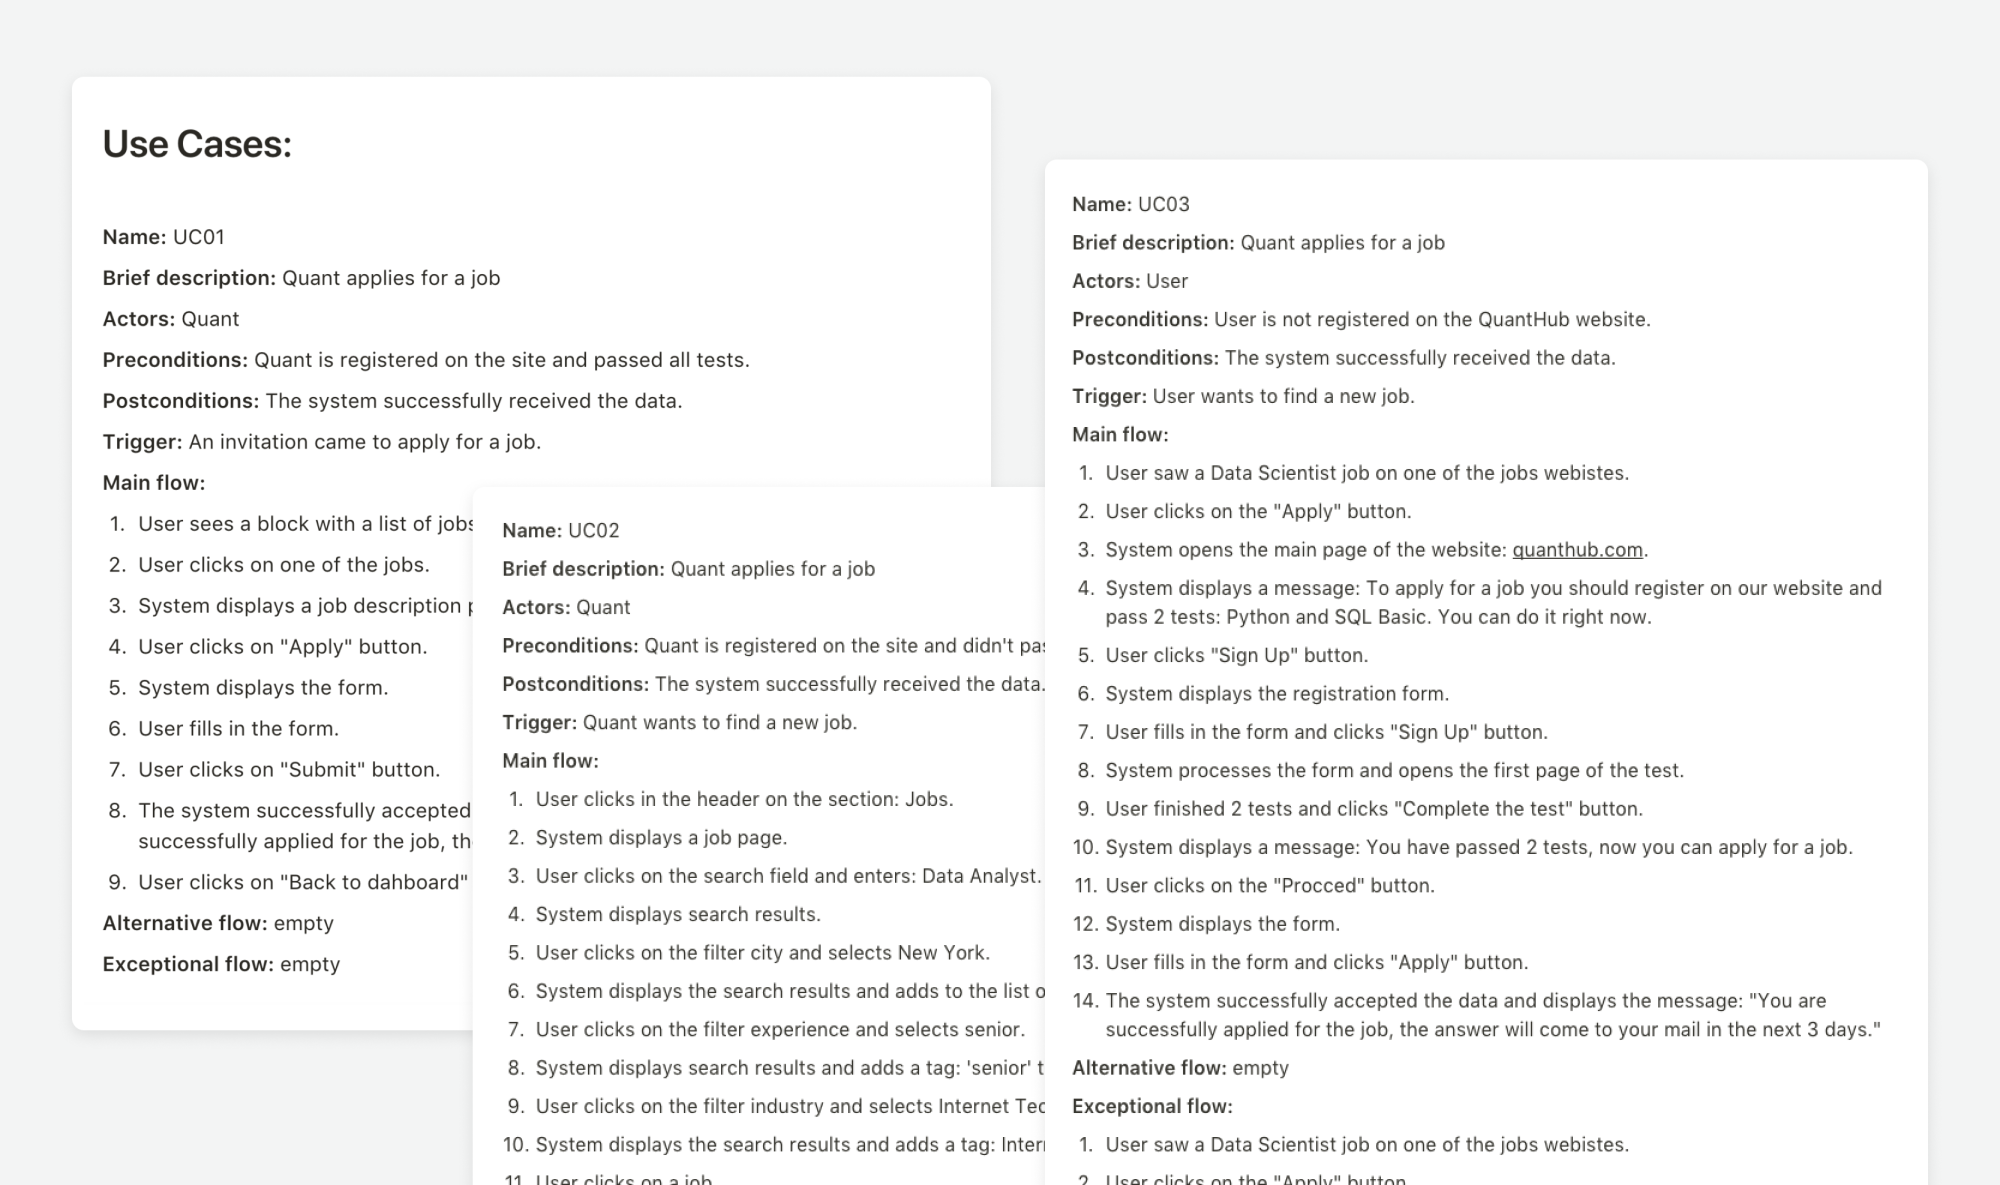Click UC03 step 'User fills in the form and clicks "Sign Up" button.'
The height and width of the screenshot is (1185, 2000).
(1326, 732)
